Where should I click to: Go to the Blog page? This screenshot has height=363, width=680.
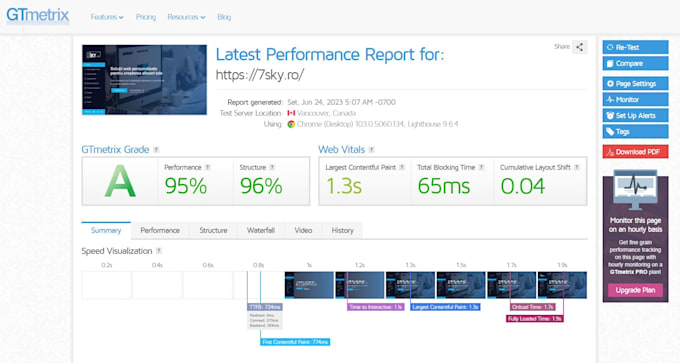click(224, 17)
